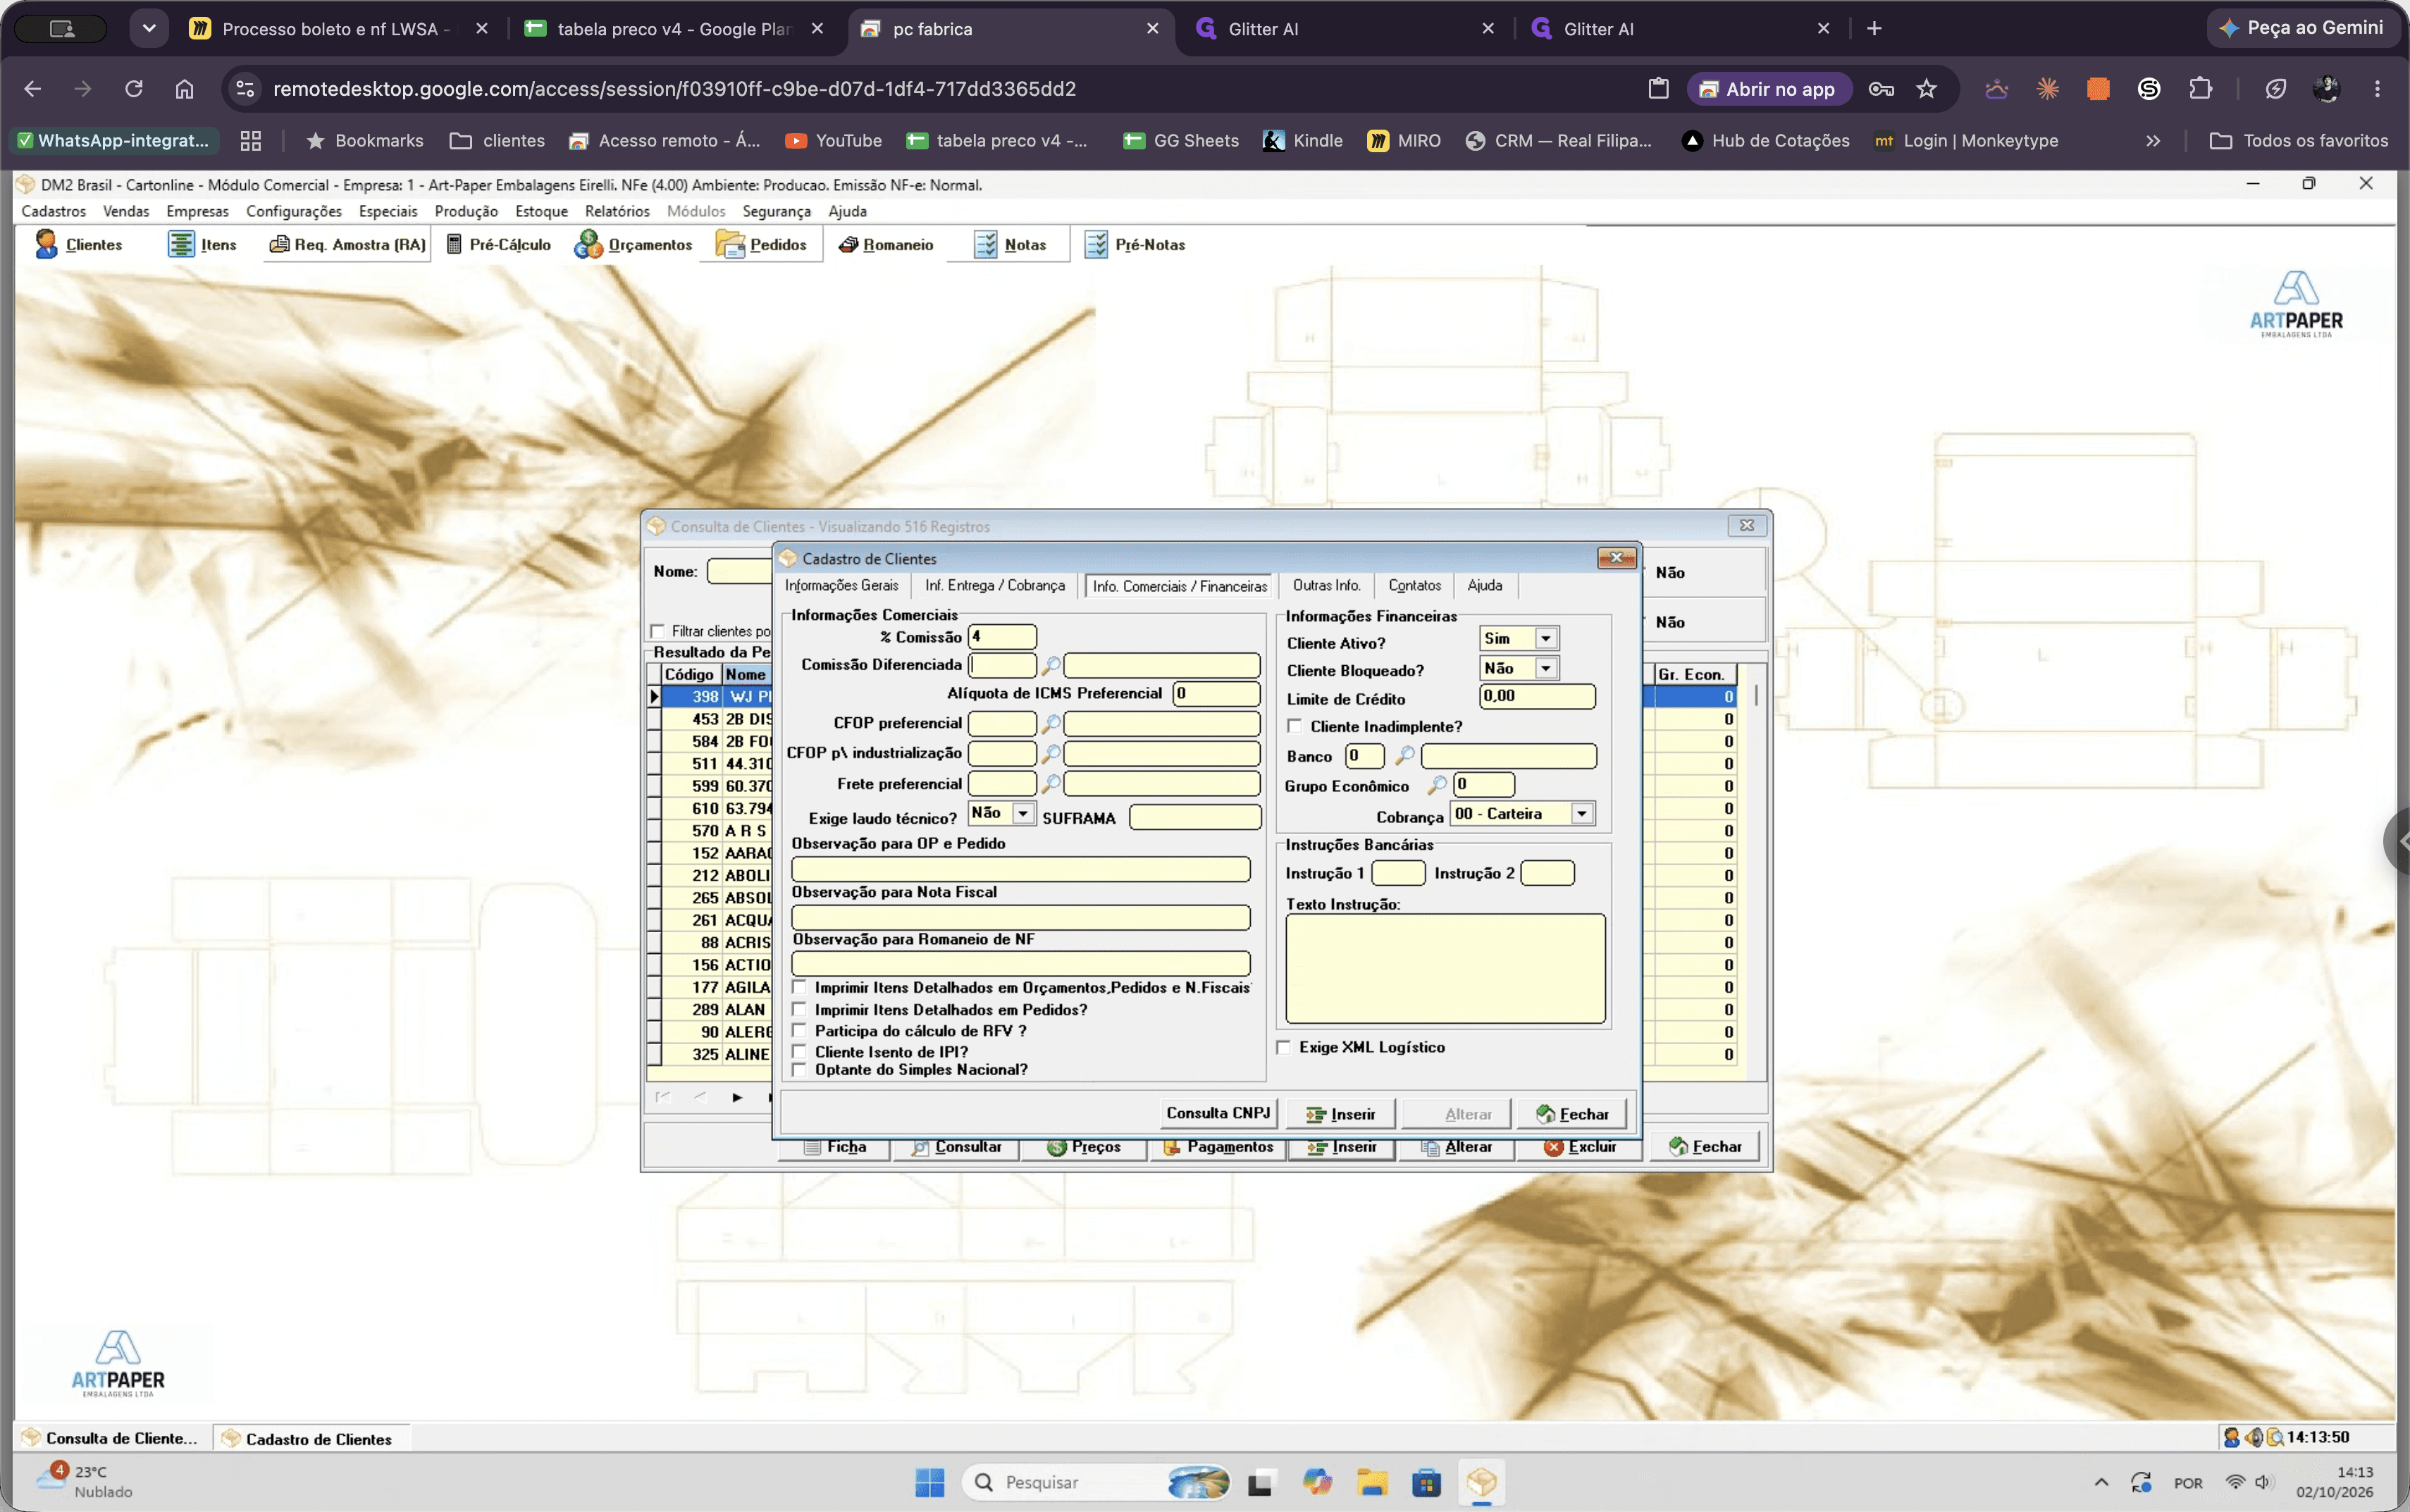Open File Explorer in Windows taskbar
The width and height of the screenshot is (2410, 1512).
click(x=1372, y=1482)
